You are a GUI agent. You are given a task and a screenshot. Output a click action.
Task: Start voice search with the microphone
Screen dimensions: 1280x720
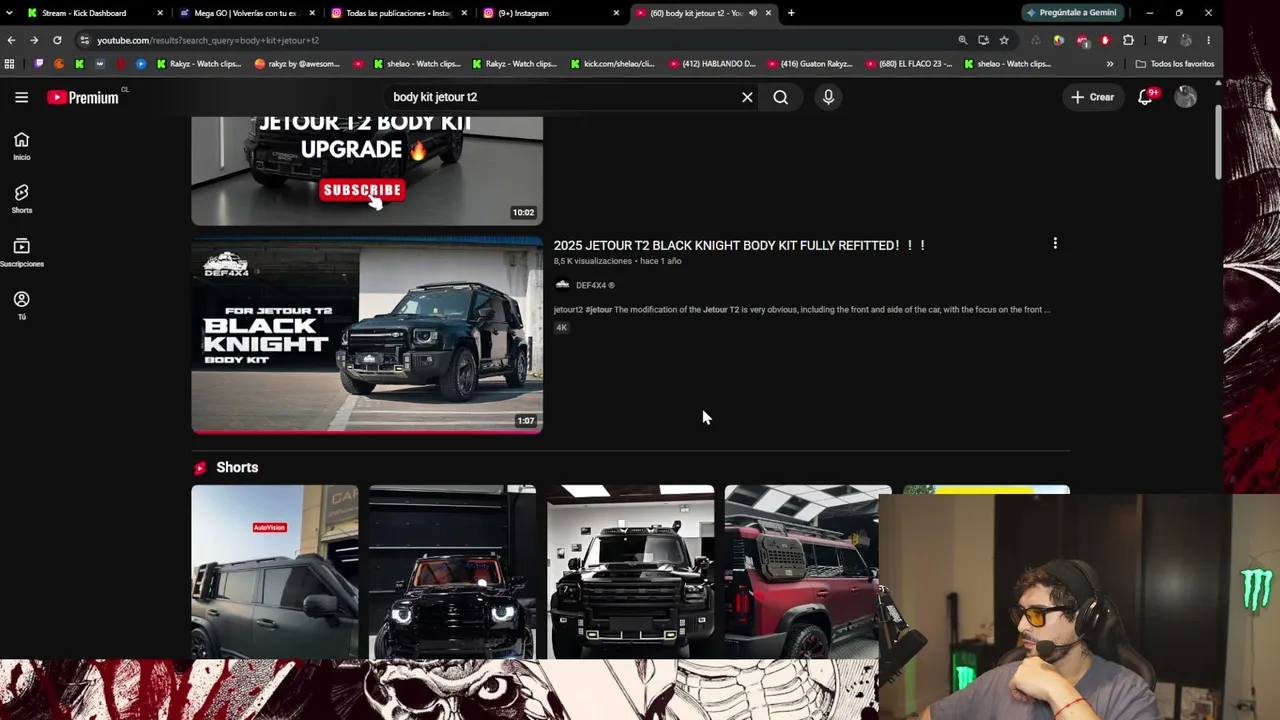(x=828, y=97)
